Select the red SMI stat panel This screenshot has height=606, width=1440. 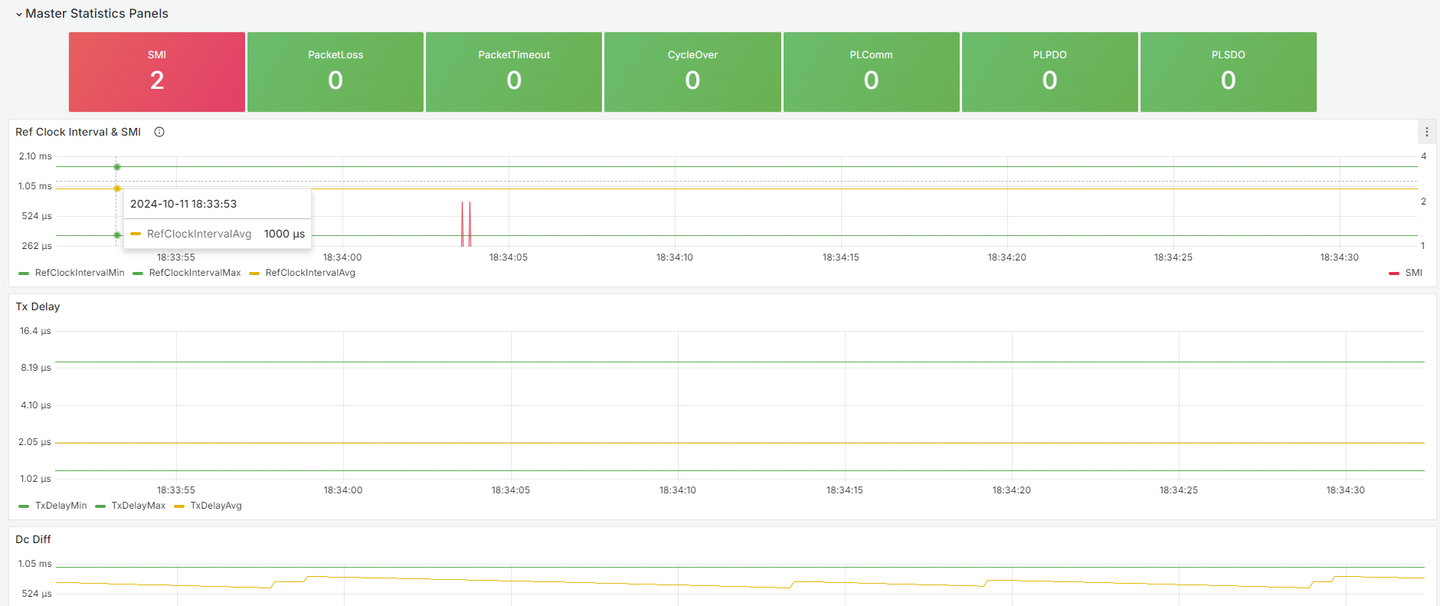click(x=157, y=72)
